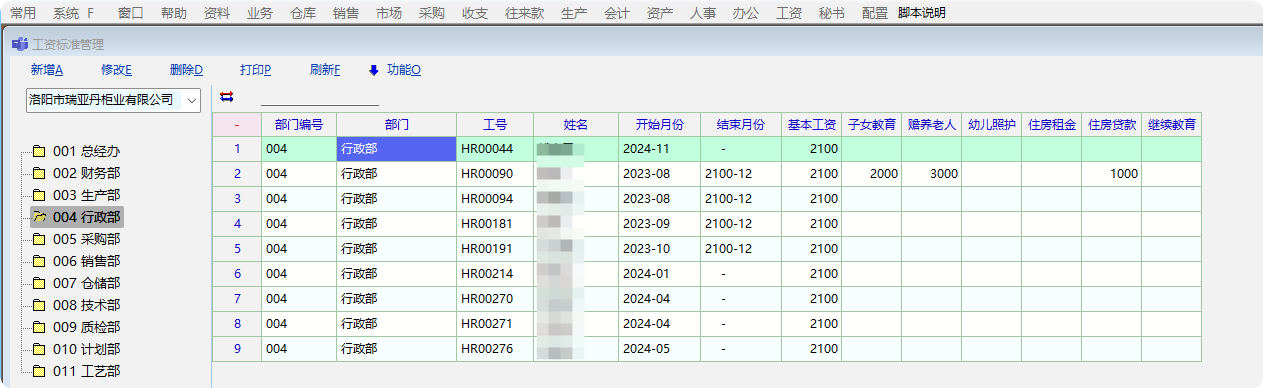Click the folder icon for 009 质检部

40,327
